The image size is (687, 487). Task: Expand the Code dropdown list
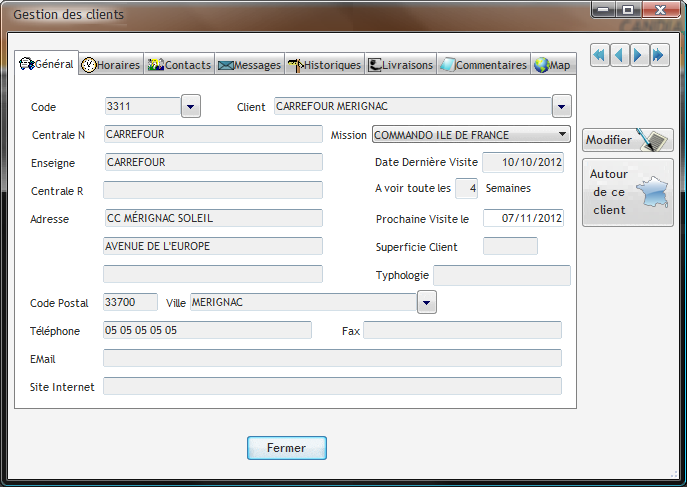[x=191, y=106]
